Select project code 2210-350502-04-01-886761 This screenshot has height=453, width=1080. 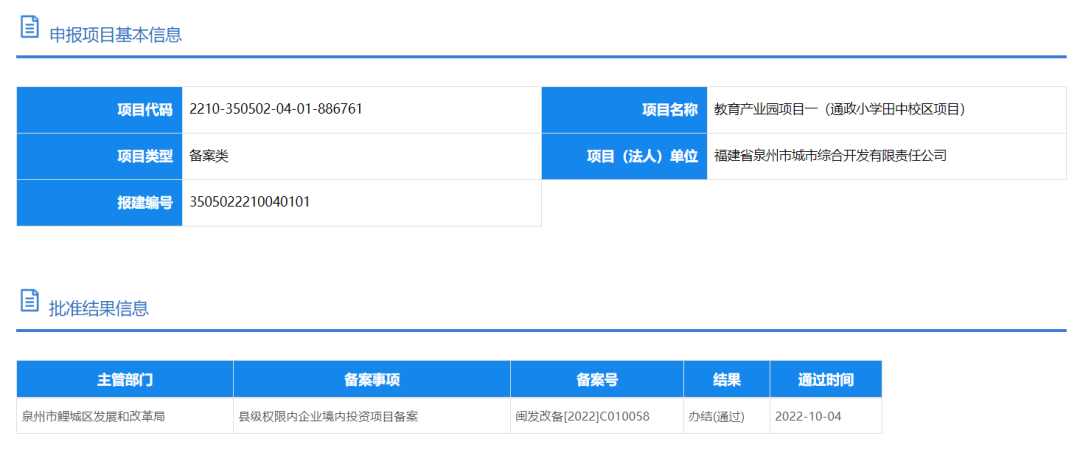pos(276,109)
